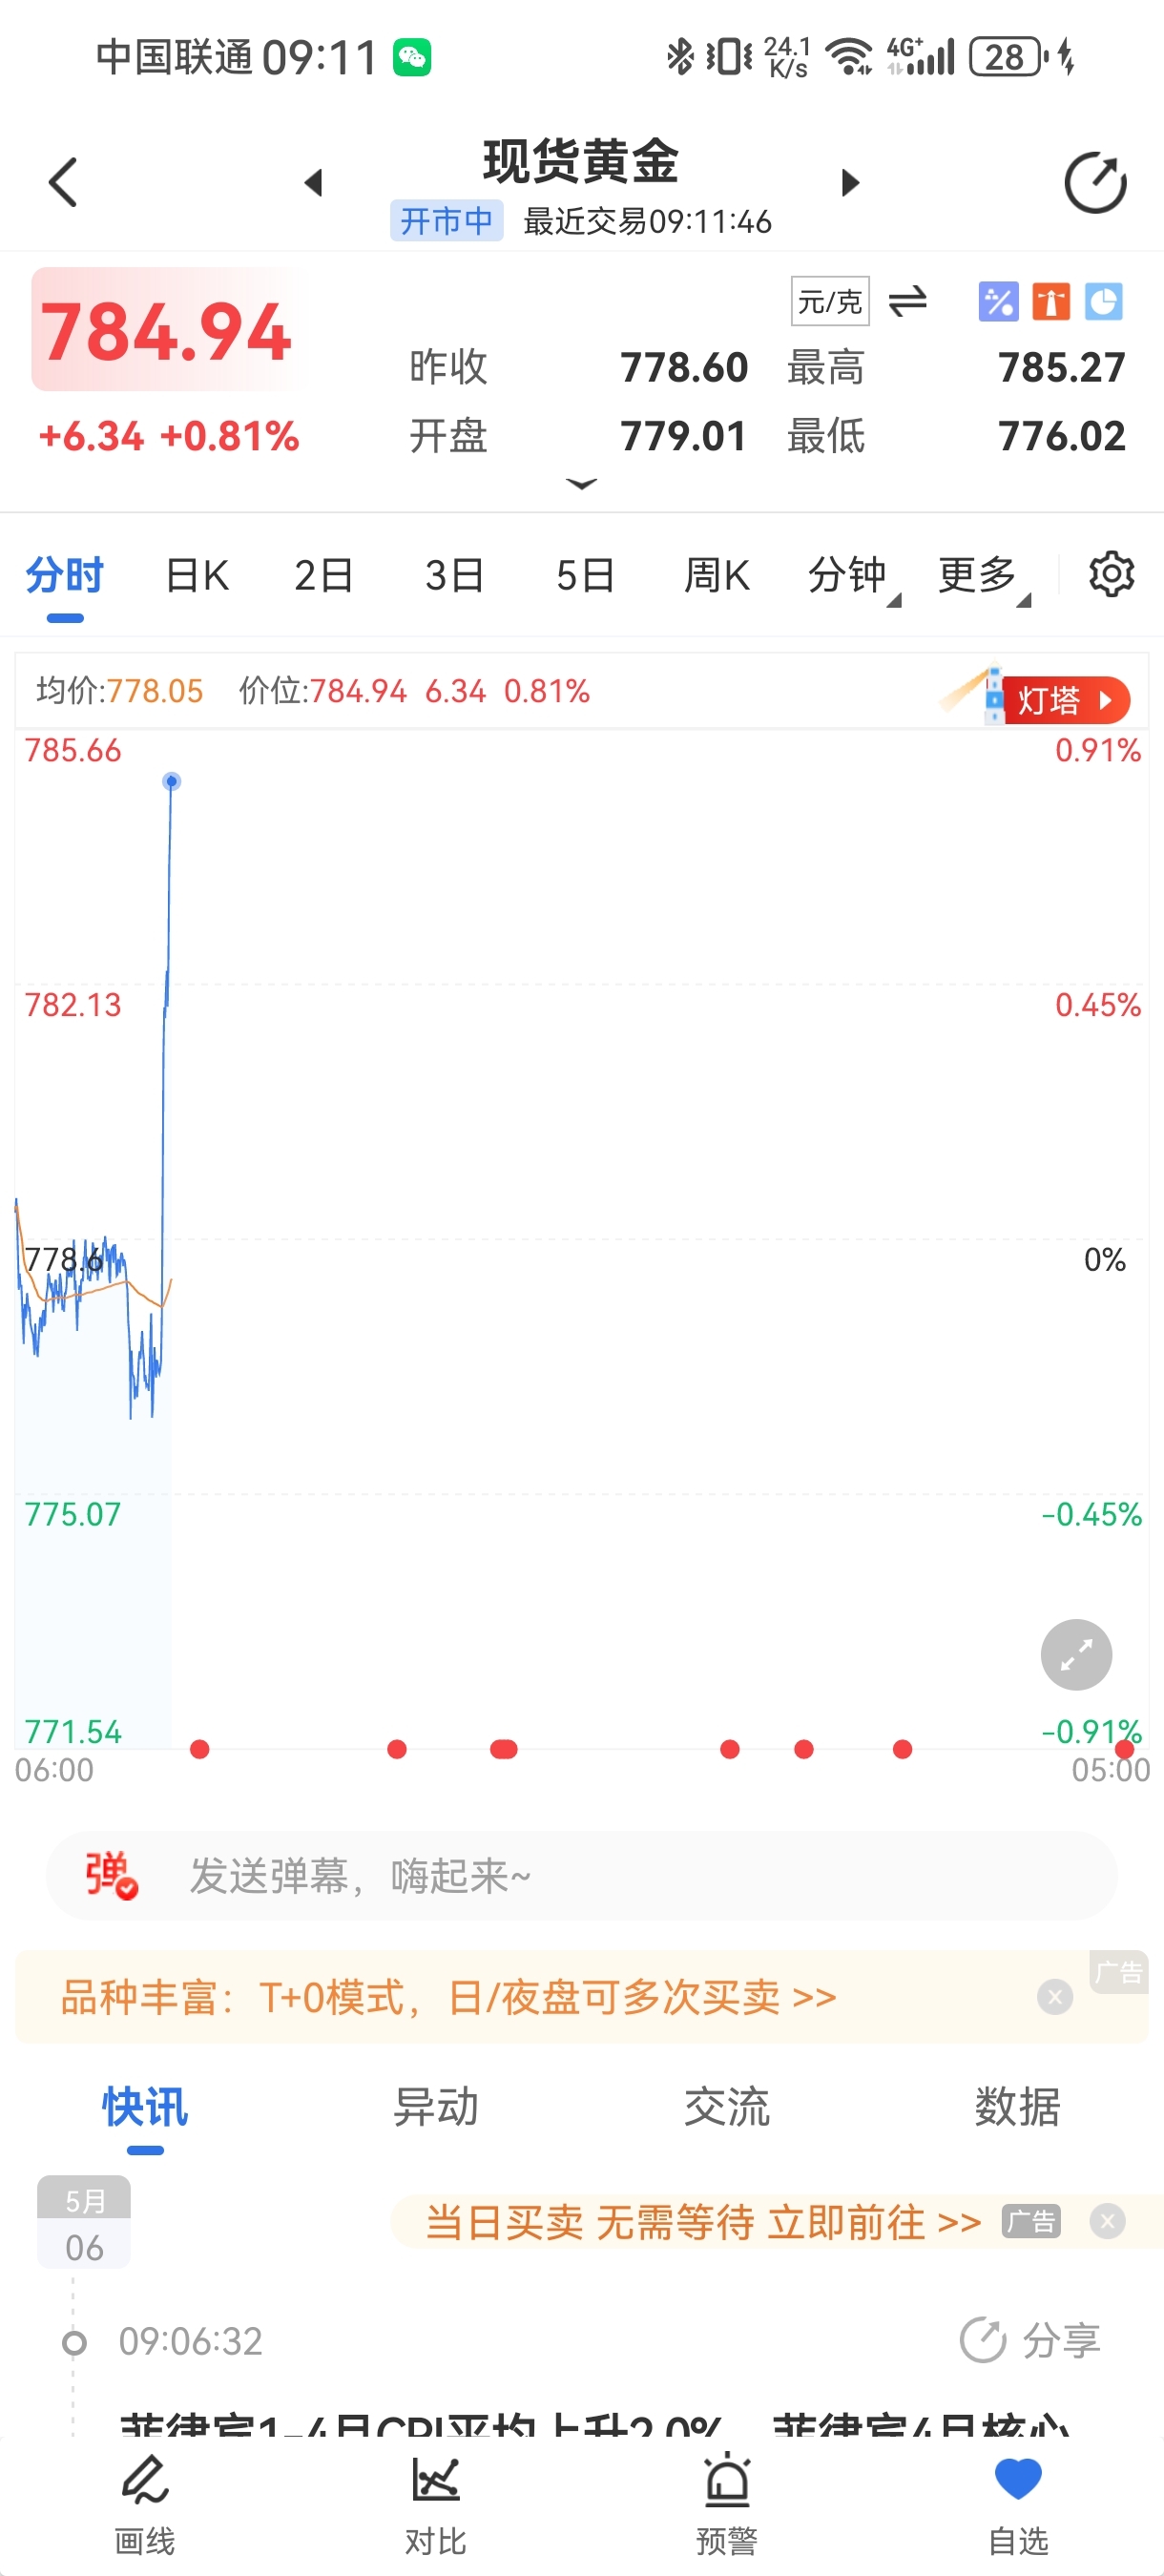Expand more quote details chevron
The image size is (1164, 2576).
coord(581,484)
